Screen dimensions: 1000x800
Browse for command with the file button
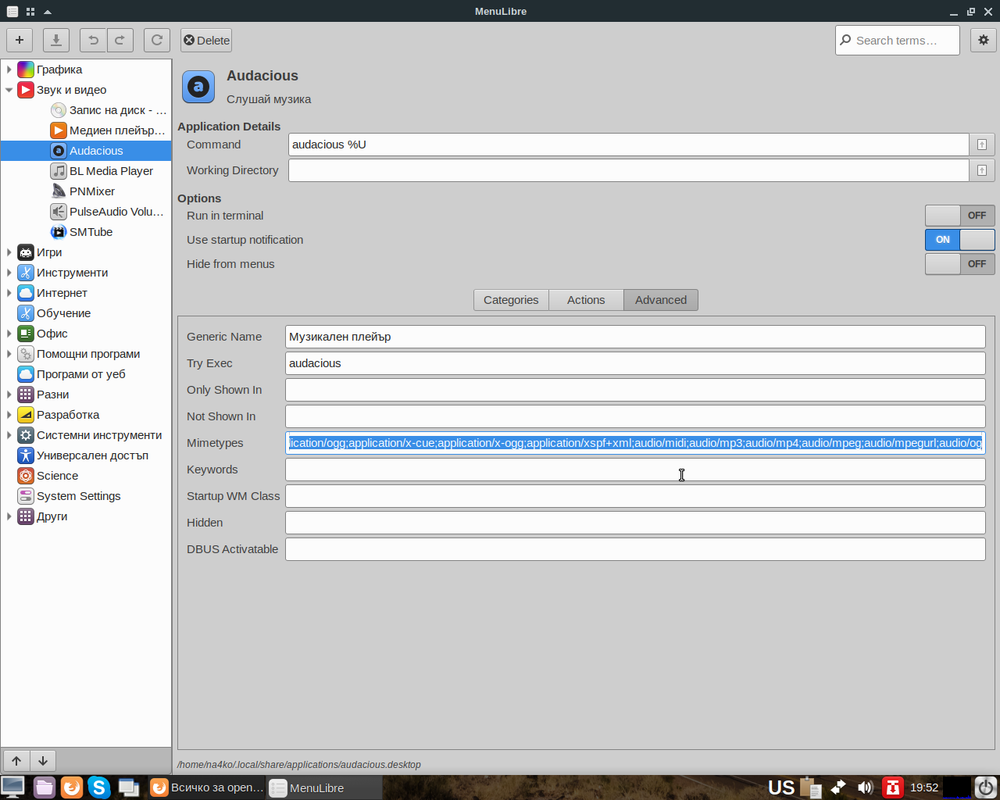click(982, 145)
